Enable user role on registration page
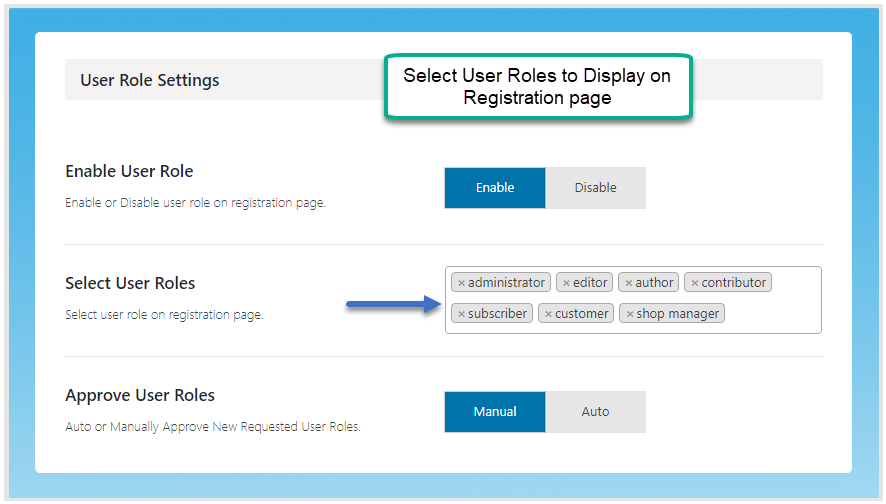The image size is (886, 504). [495, 188]
